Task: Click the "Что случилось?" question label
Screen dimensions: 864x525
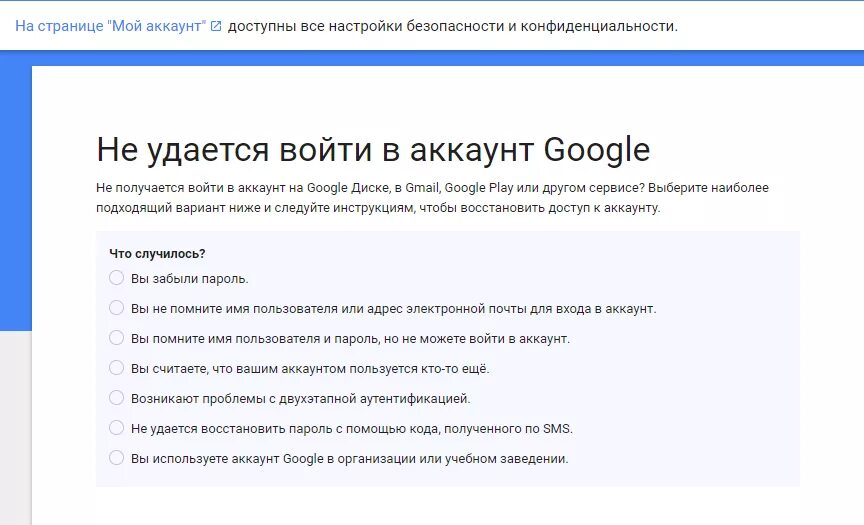Action: tap(157, 253)
